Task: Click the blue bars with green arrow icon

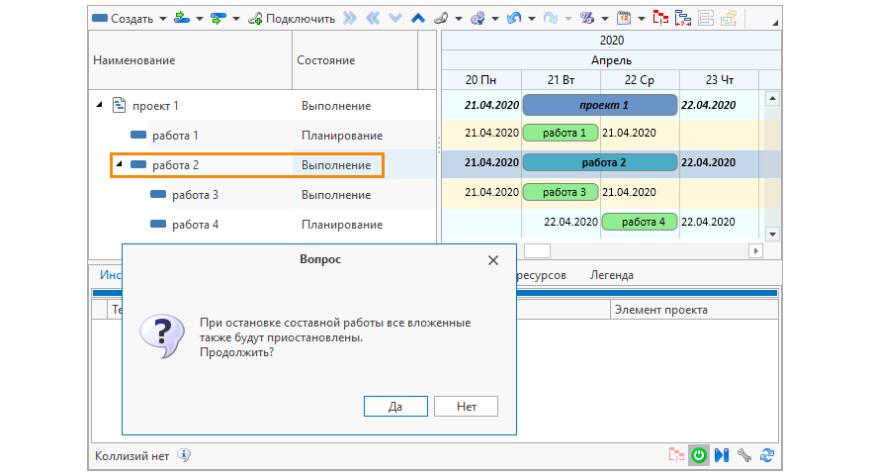Action: coord(218,18)
